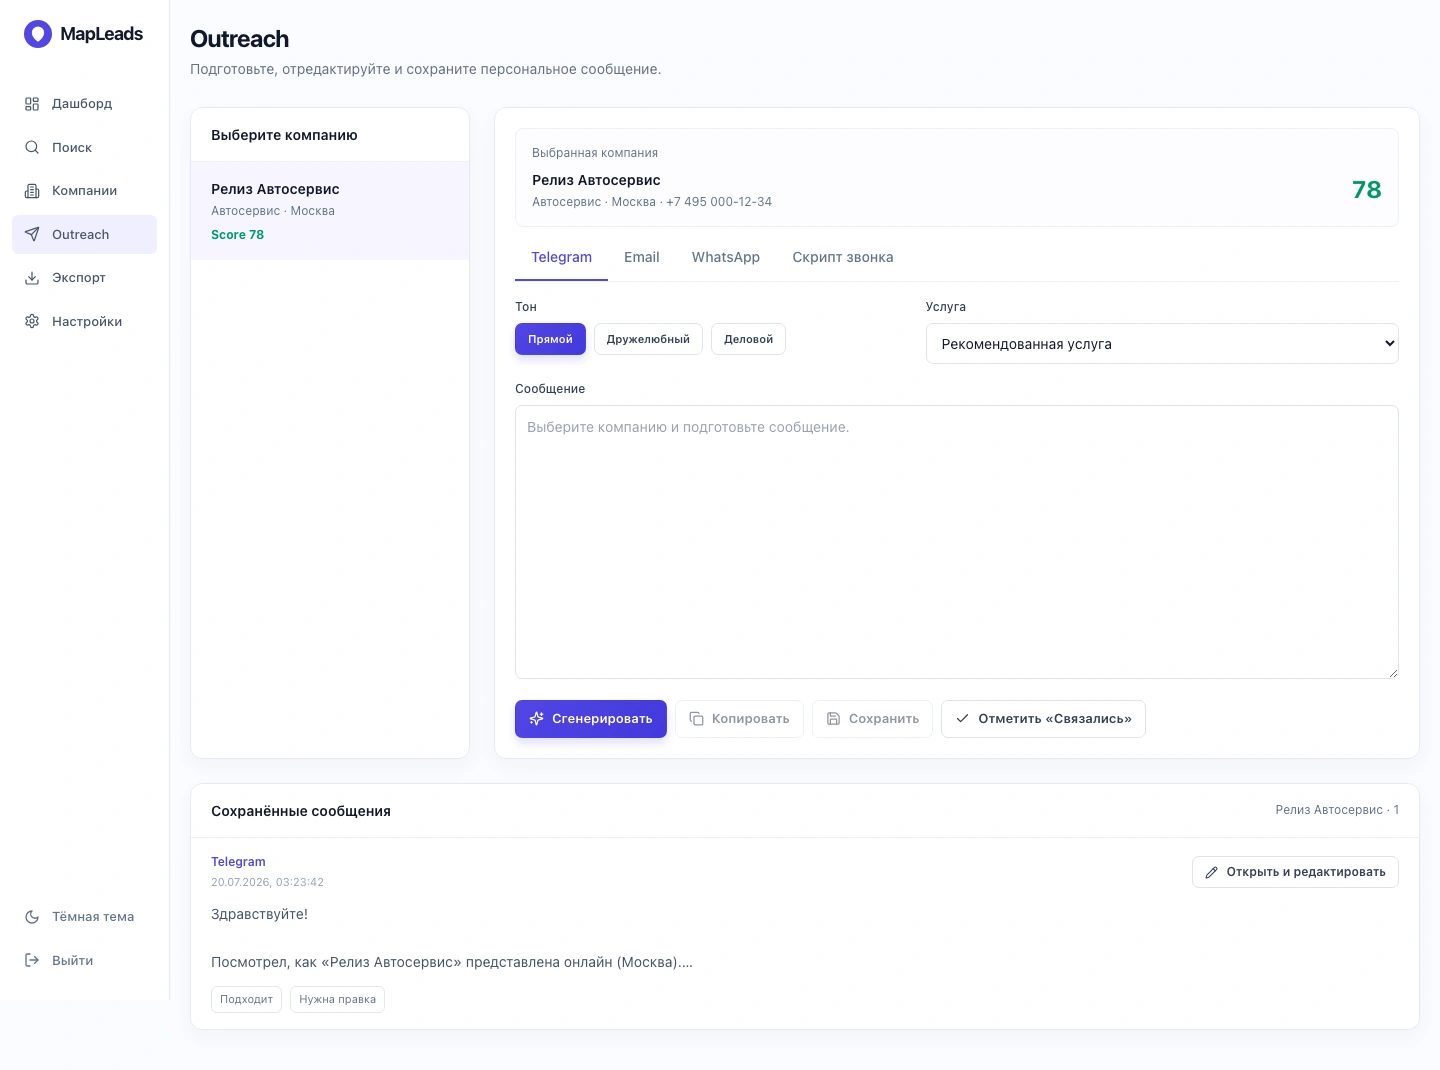Click Отметить «Связались» button
This screenshot has height=1070, width=1440.
tap(1043, 719)
